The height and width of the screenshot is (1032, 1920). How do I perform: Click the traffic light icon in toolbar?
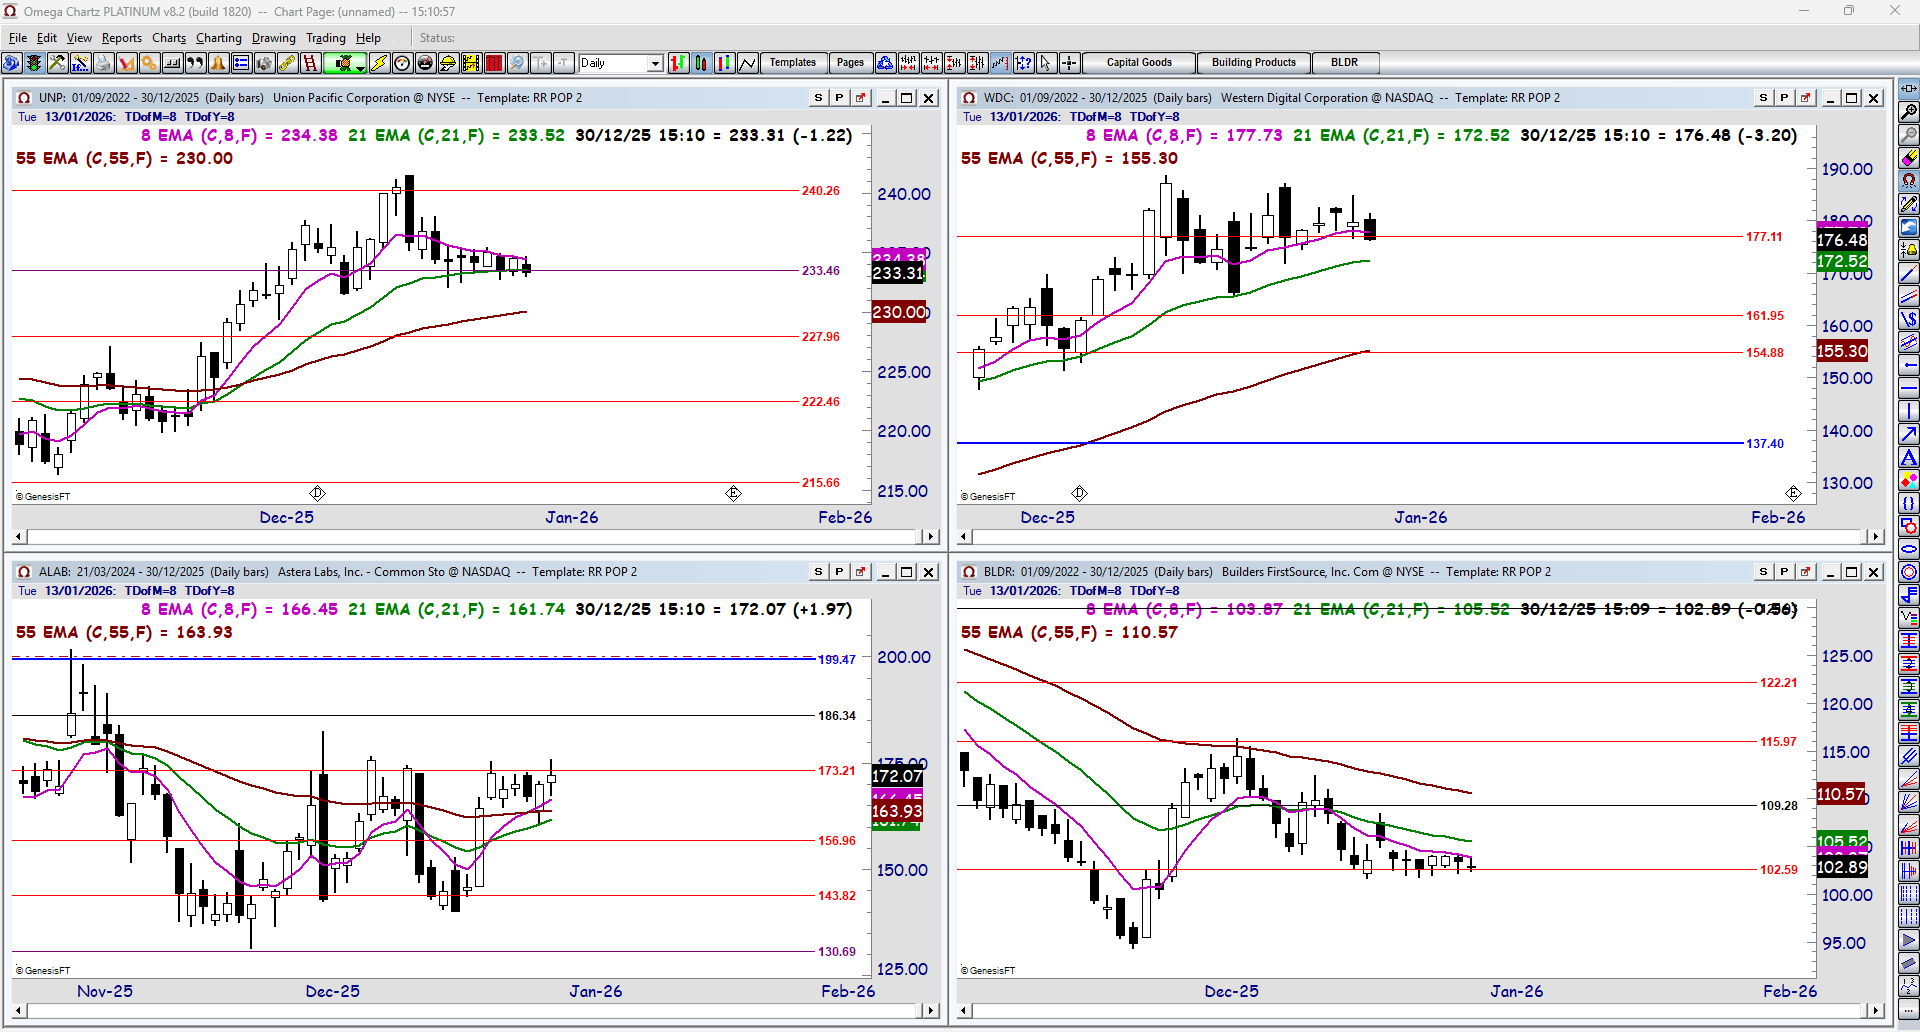[34, 63]
